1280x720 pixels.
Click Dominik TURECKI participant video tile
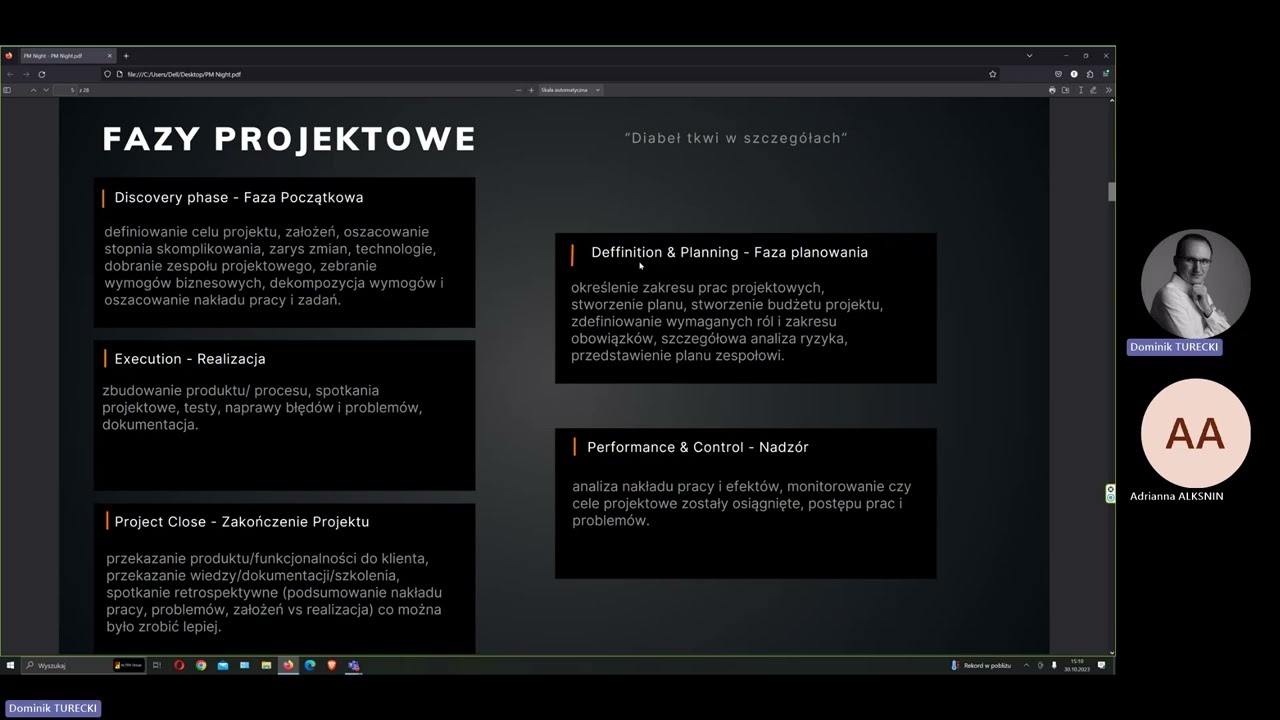point(1195,283)
